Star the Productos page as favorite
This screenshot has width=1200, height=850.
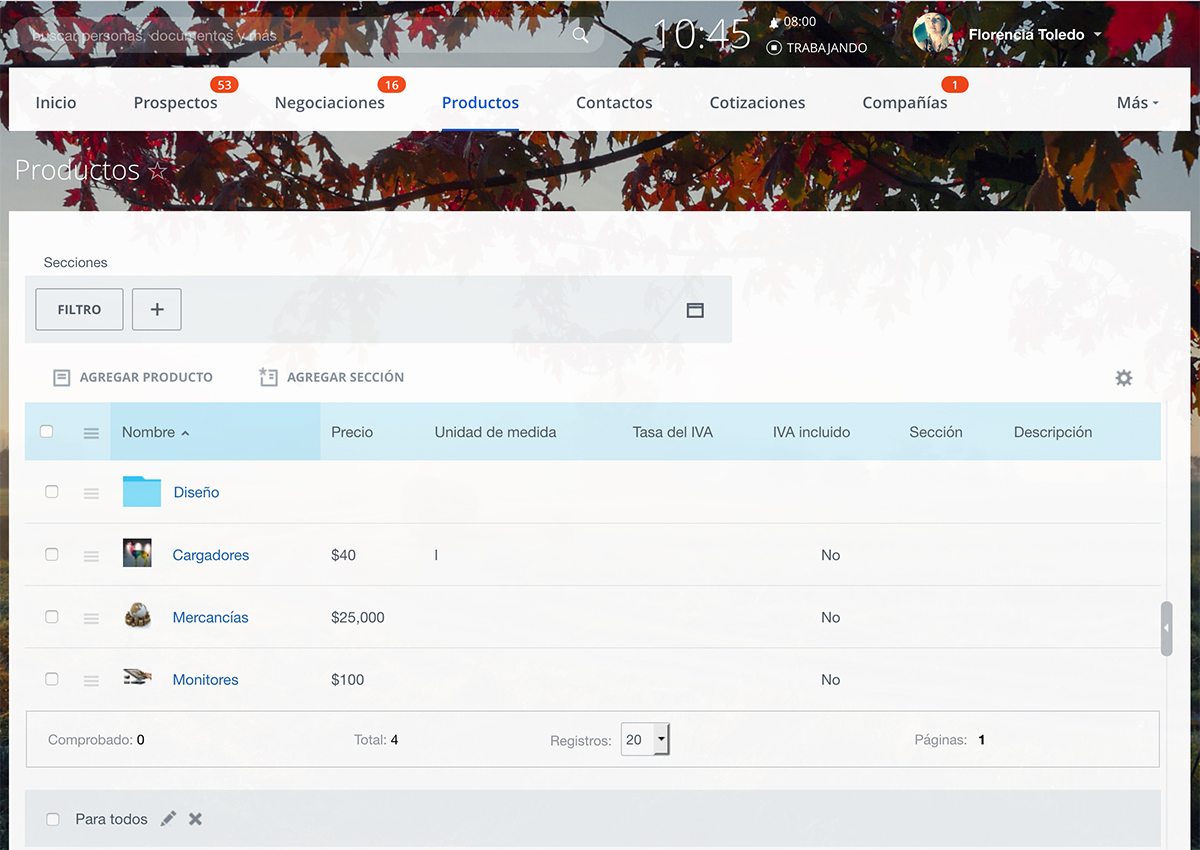[x=158, y=171]
